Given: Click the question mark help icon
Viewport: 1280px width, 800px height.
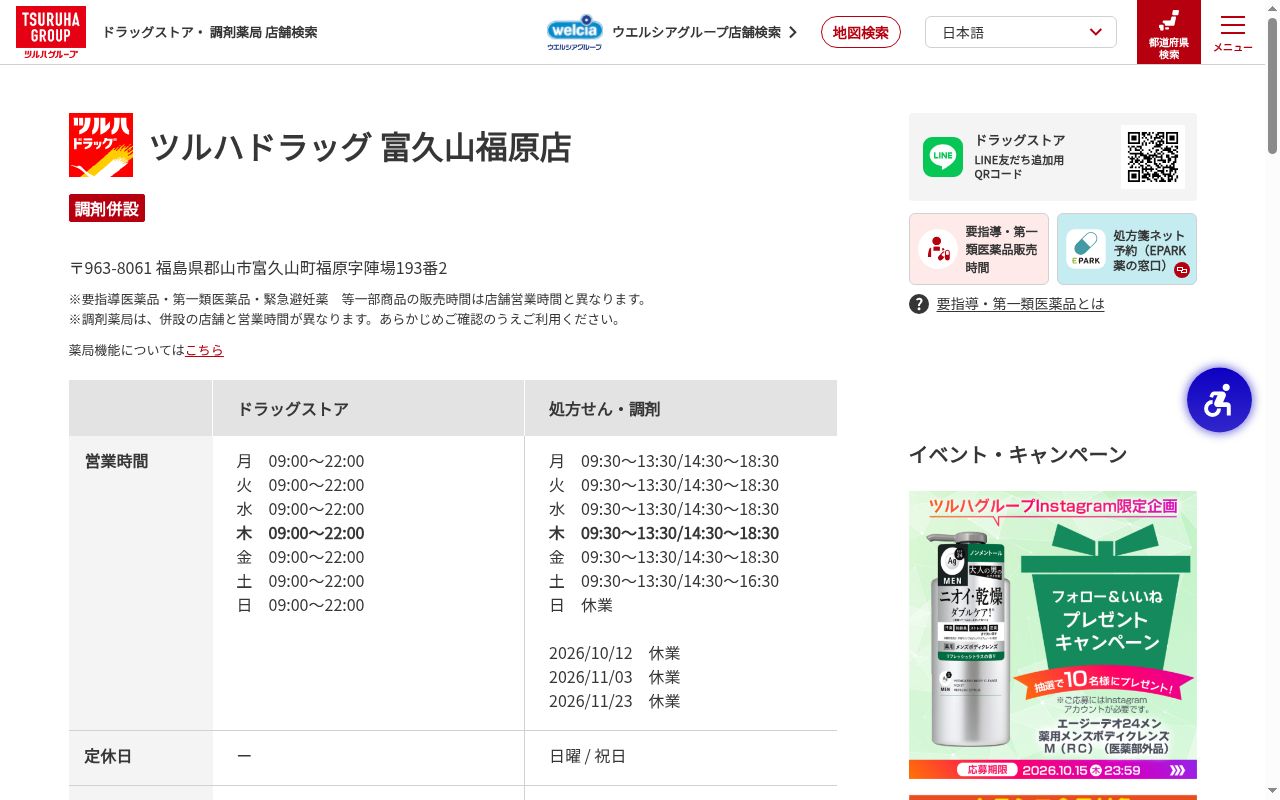Looking at the screenshot, I should coord(919,304).
